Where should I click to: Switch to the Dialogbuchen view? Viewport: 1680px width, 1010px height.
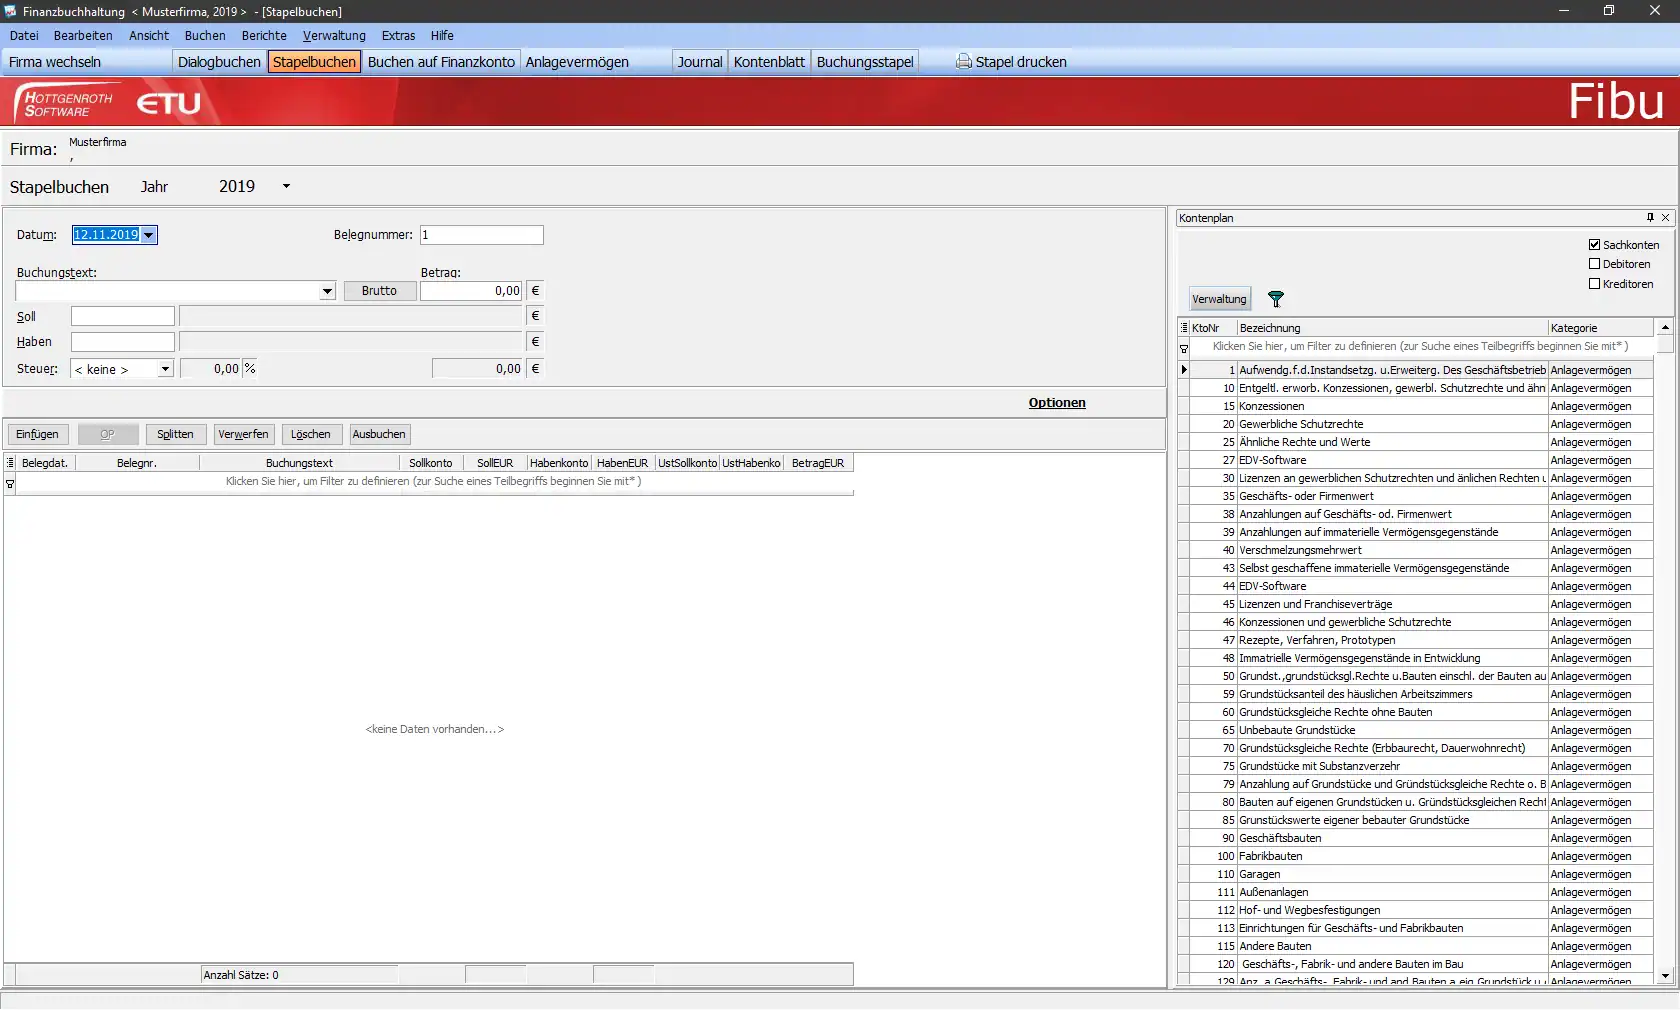pyautogui.click(x=219, y=62)
